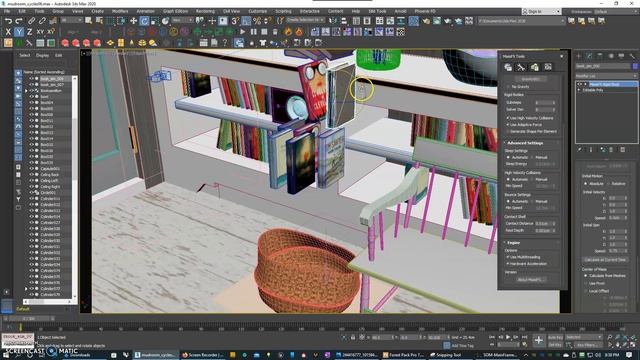
Task: Start MassFX simulation with play icon
Action: (243, 31)
